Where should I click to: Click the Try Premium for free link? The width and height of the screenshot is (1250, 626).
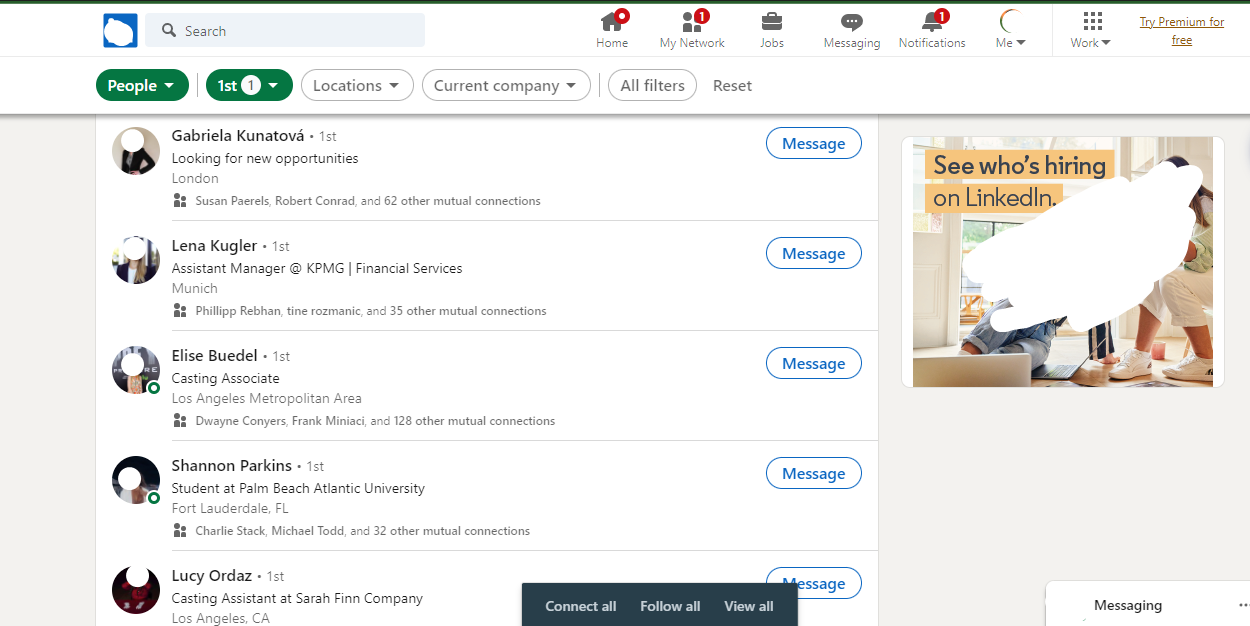click(x=1182, y=31)
